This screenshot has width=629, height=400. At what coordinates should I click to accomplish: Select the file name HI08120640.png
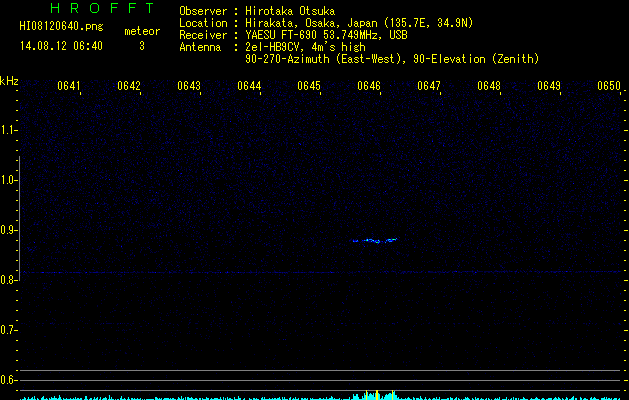pyautogui.click(x=61, y=27)
